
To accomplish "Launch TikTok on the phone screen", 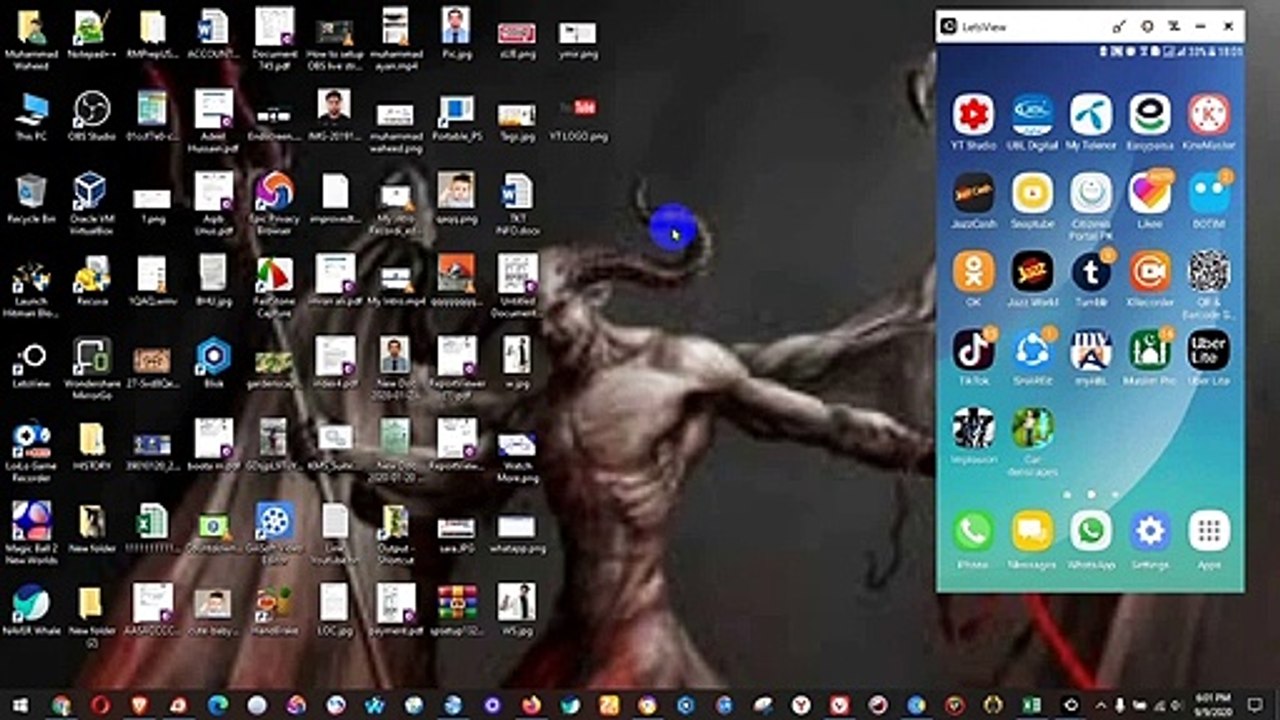I will point(973,350).
